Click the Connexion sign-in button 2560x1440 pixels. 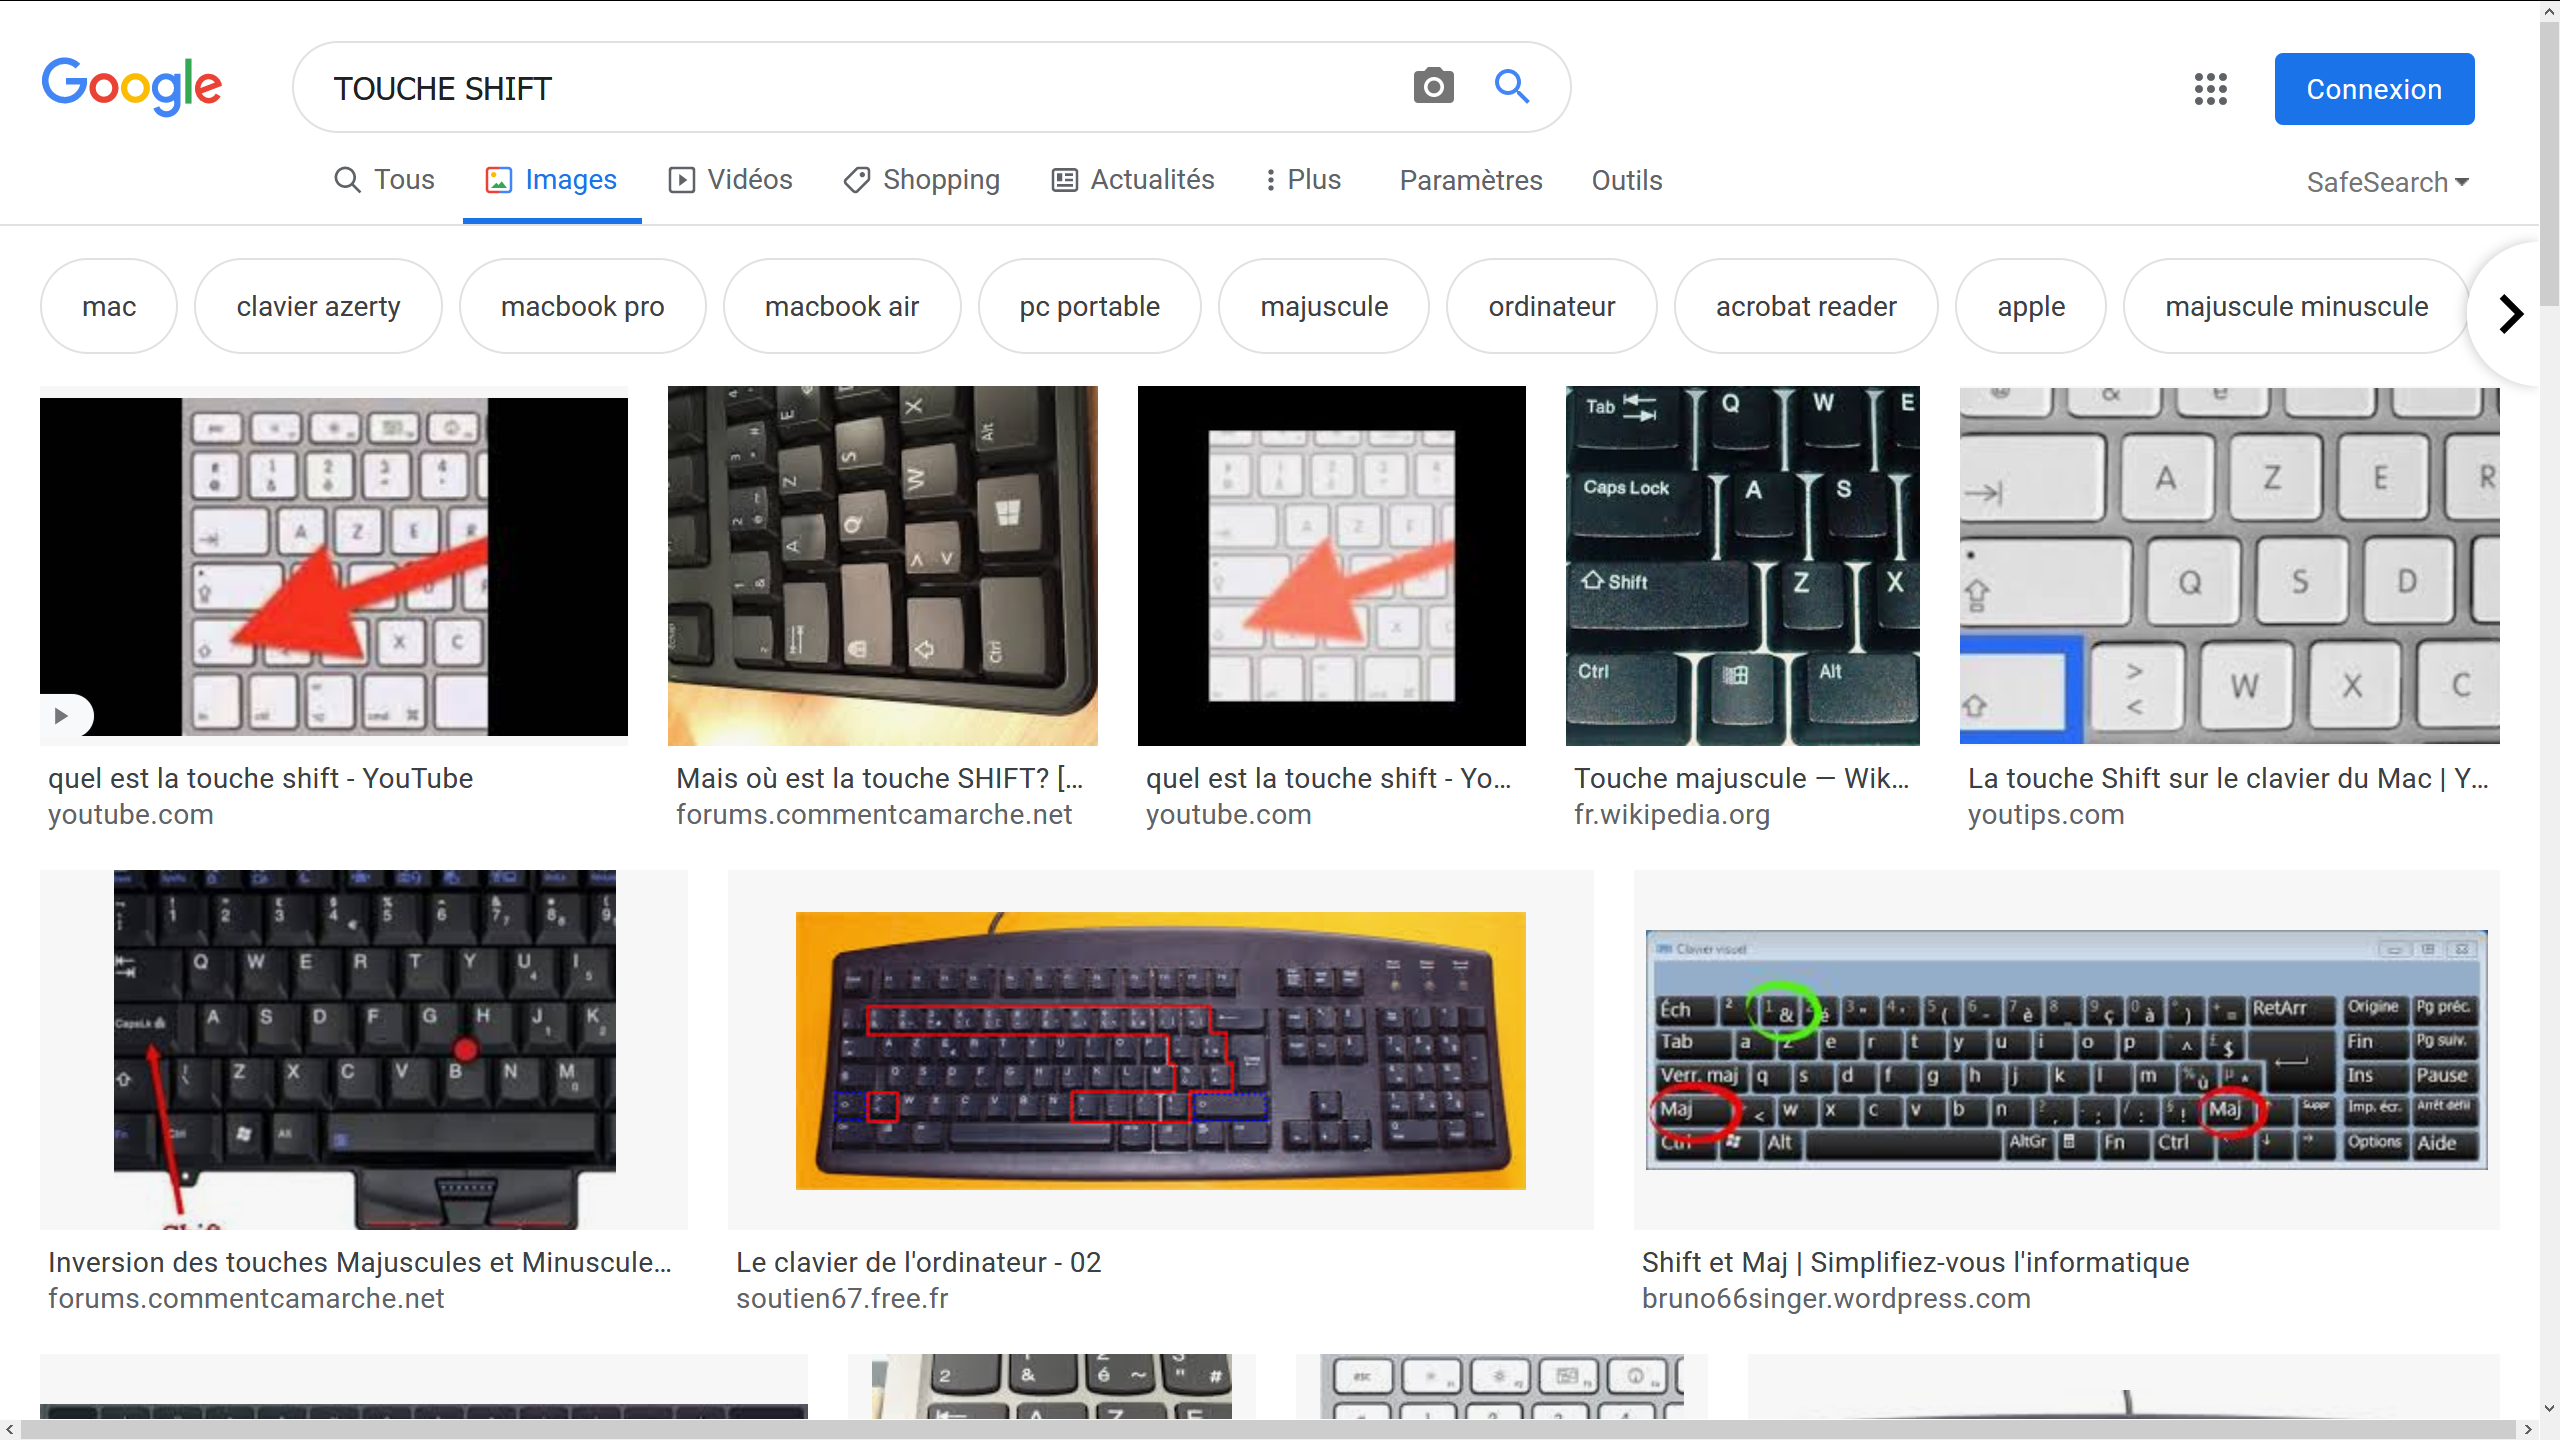click(2374, 89)
